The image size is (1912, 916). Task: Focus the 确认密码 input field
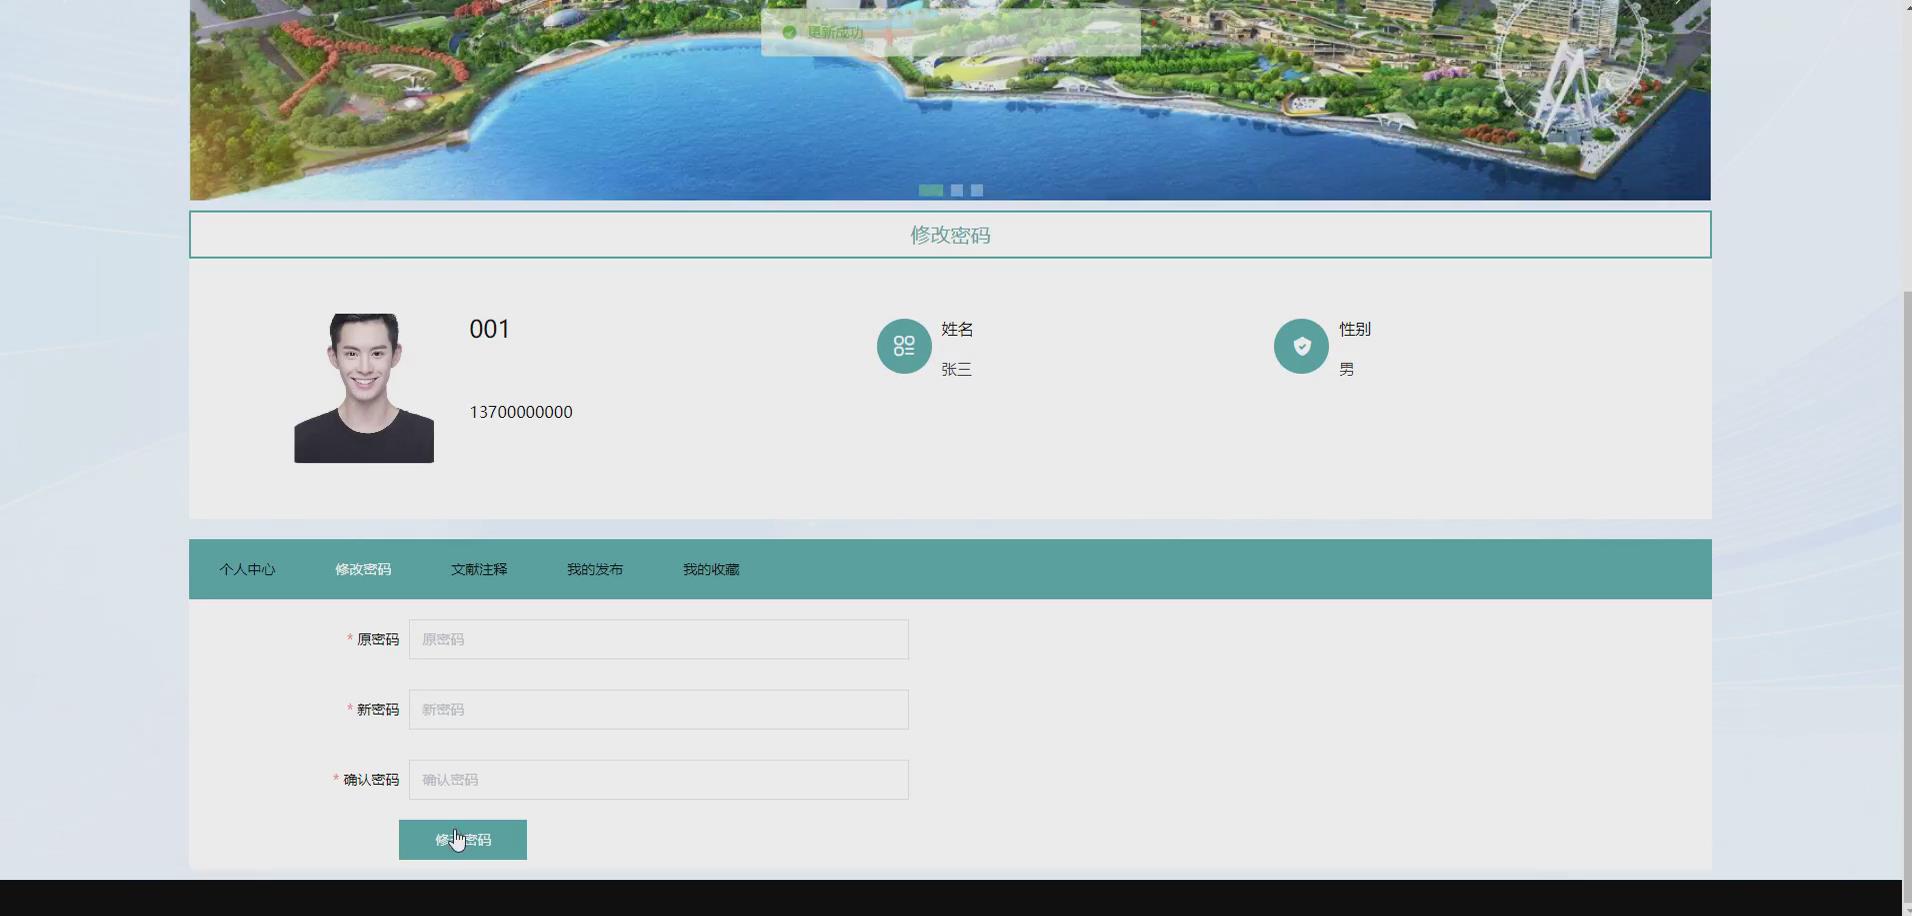659,779
